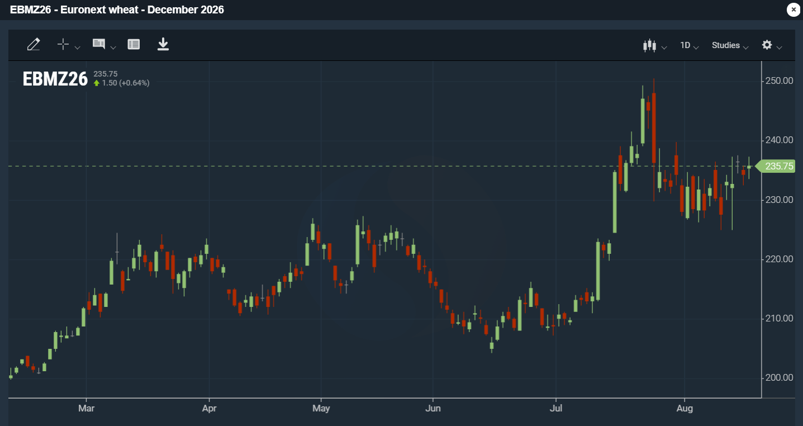Click the Jul date axis label
The height and width of the screenshot is (426, 803).
click(556, 408)
